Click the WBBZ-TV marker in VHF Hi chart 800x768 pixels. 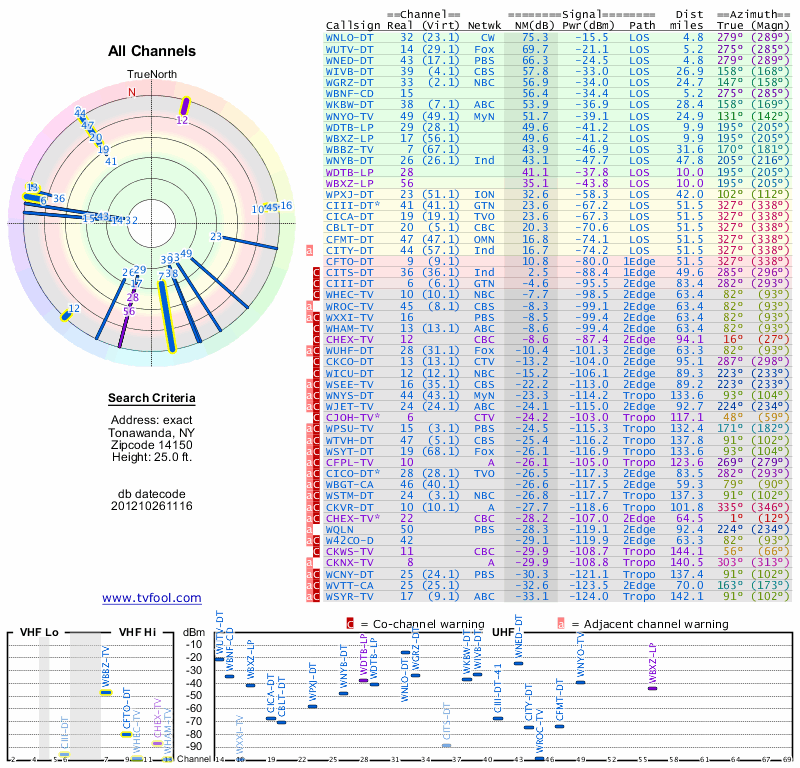[x=106, y=692]
